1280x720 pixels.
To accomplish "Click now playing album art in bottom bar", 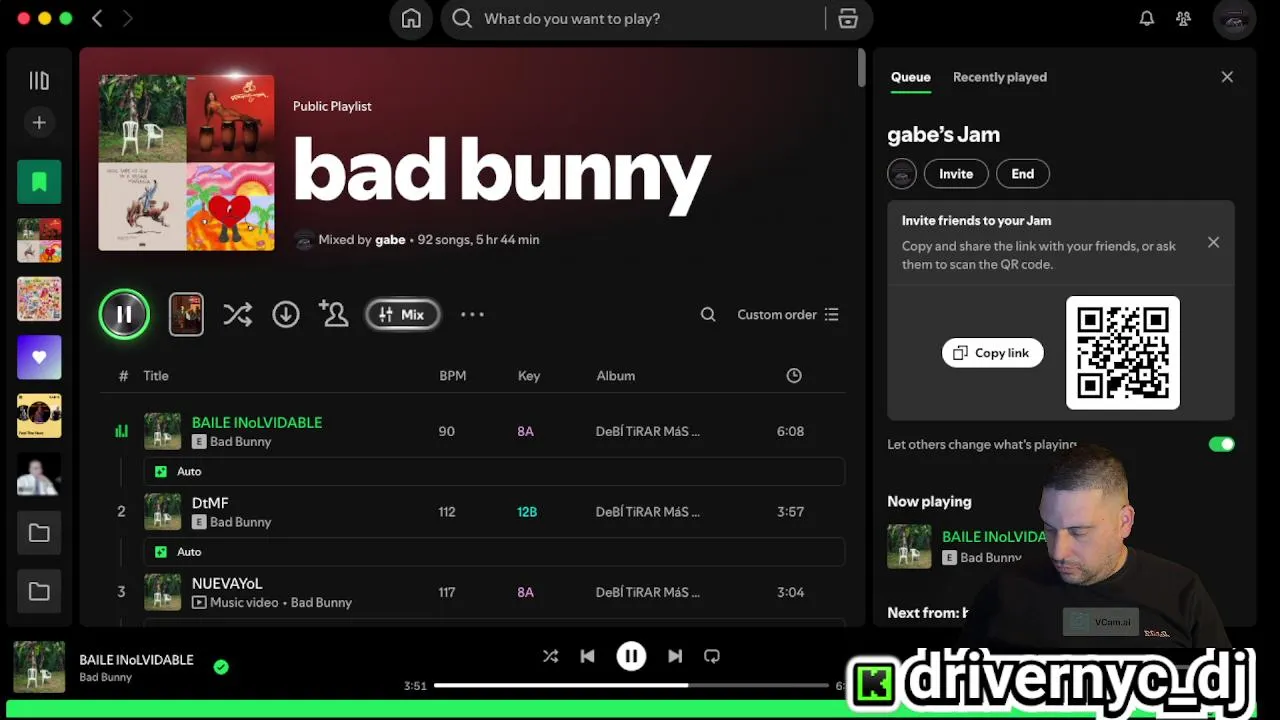I will point(39,667).
